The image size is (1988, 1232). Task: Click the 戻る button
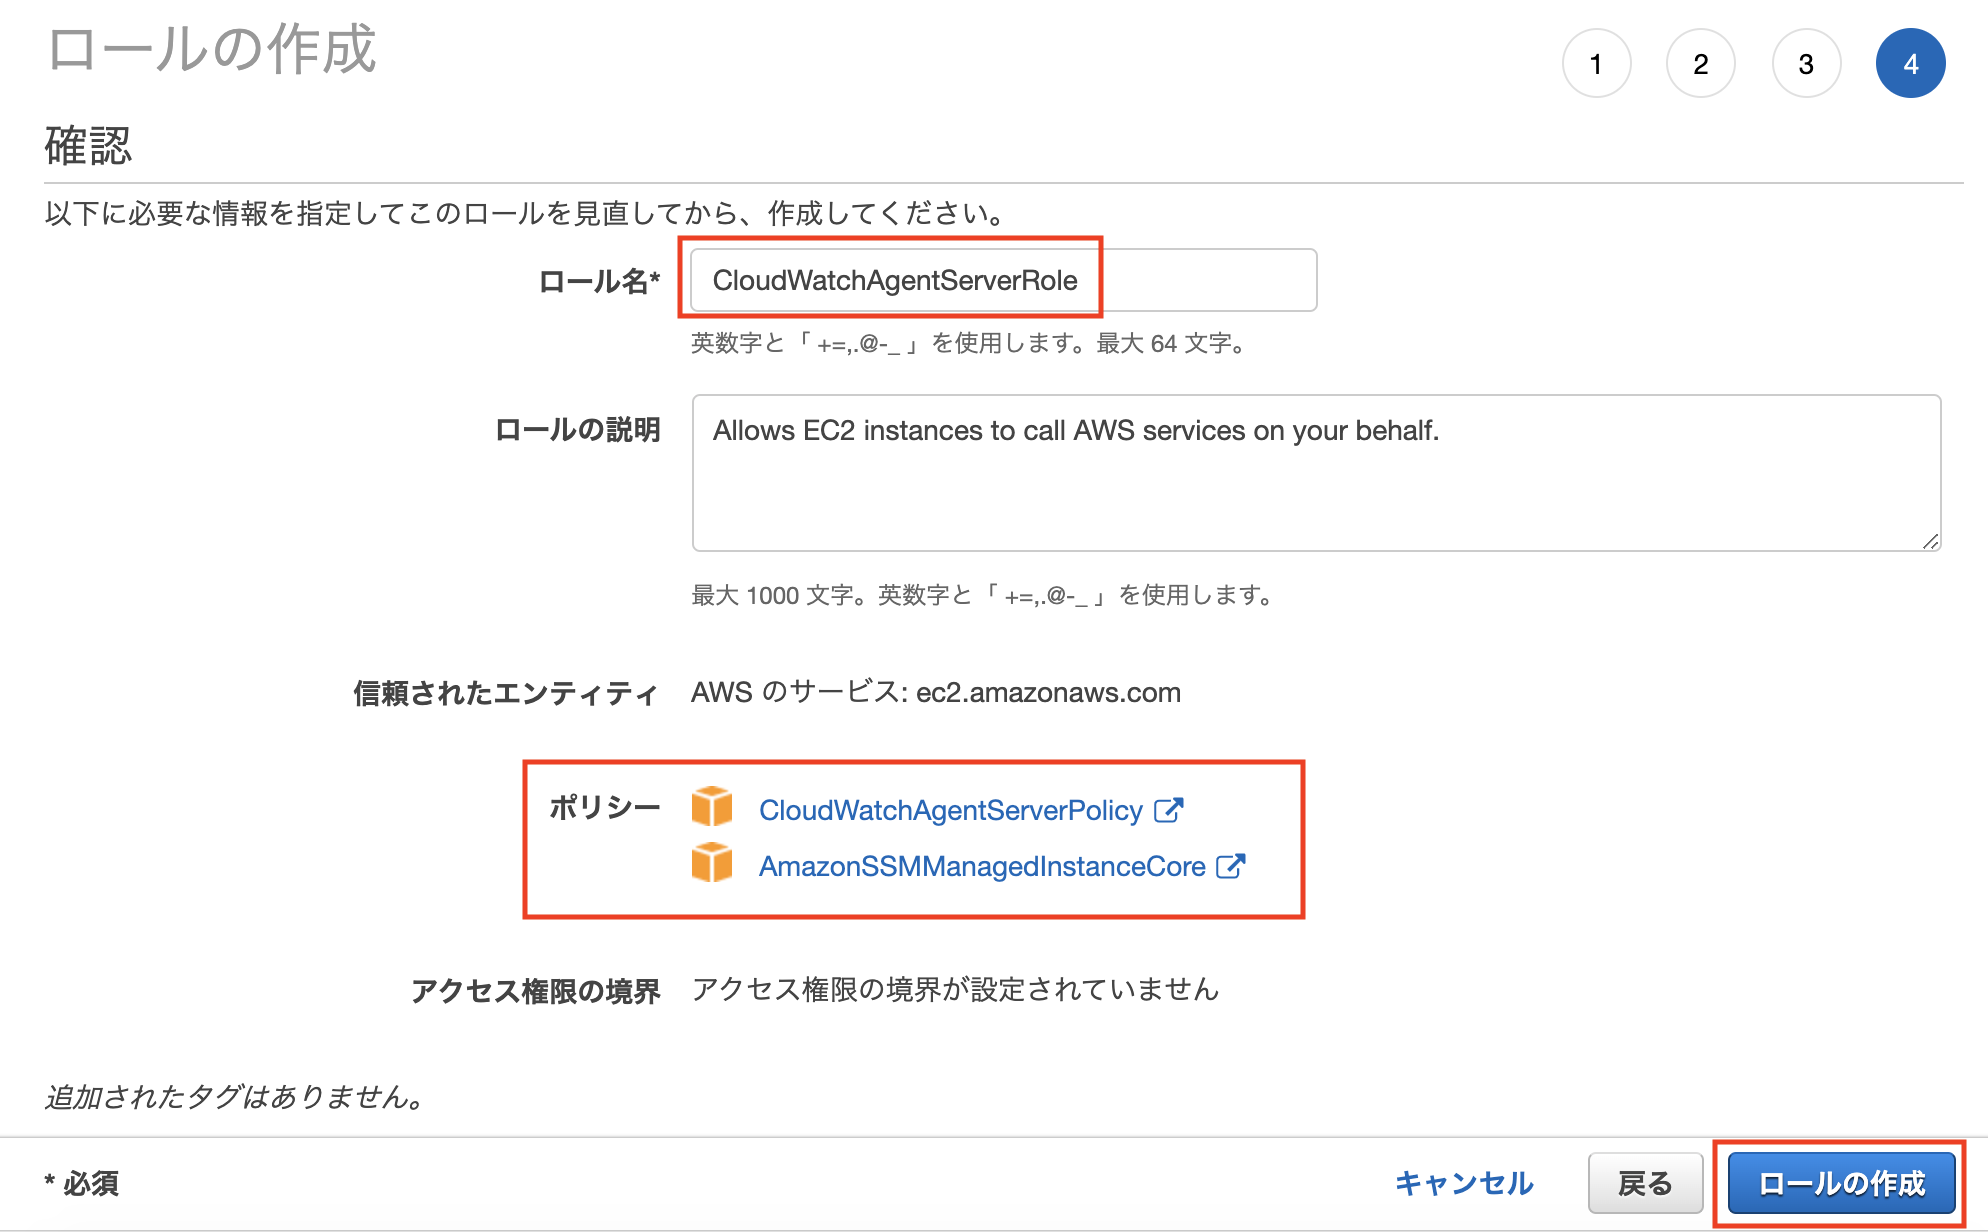[1645, 1183]
